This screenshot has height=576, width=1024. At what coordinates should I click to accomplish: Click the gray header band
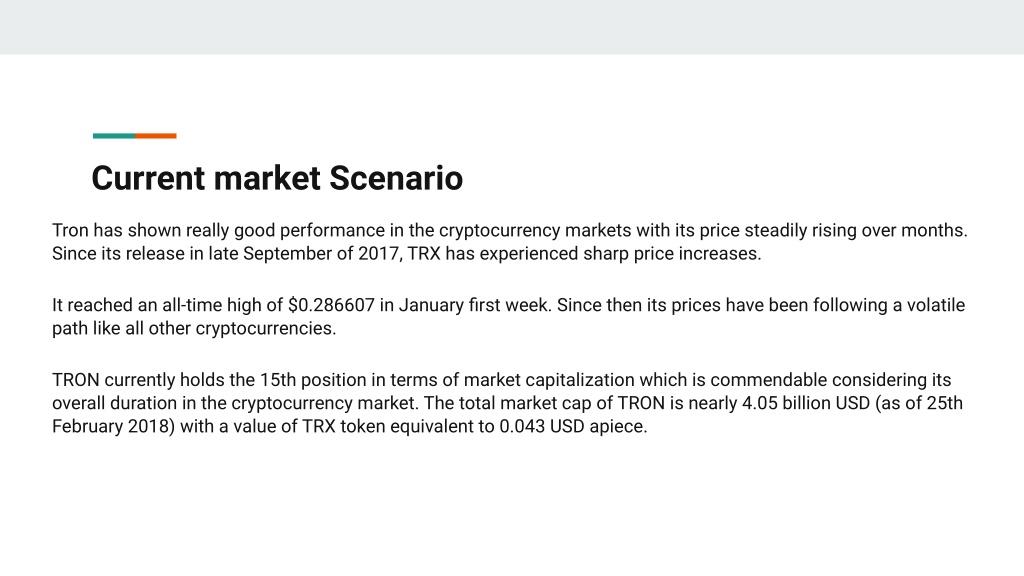[512, 27]
